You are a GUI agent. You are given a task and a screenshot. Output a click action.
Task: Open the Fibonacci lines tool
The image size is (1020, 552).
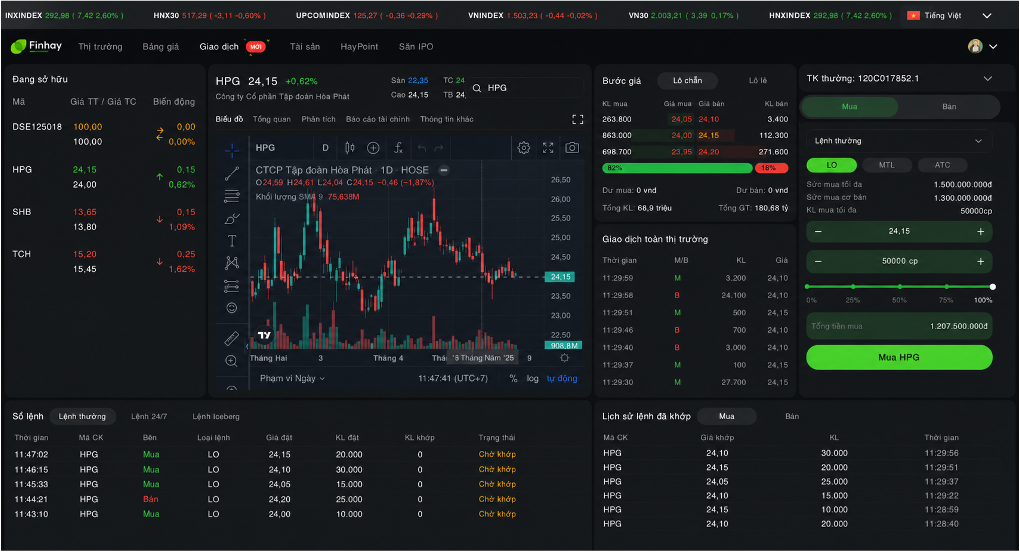coord(232,196)
